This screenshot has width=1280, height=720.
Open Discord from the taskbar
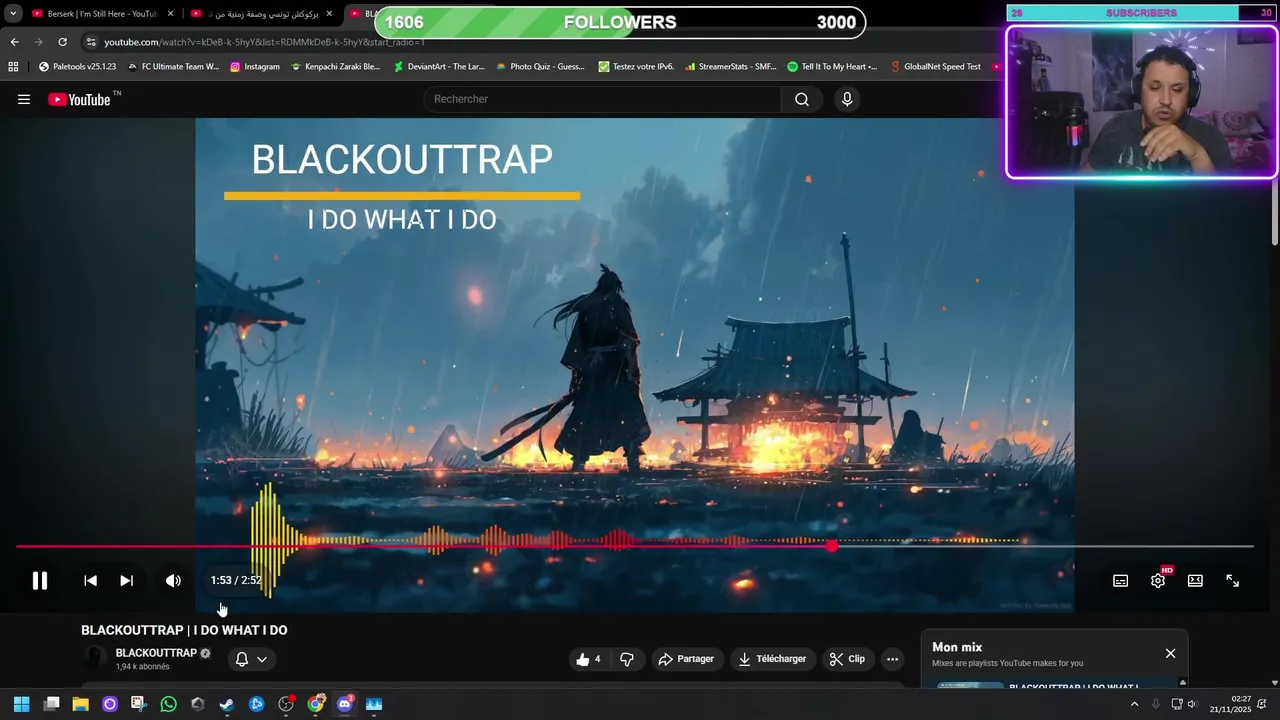345,704
